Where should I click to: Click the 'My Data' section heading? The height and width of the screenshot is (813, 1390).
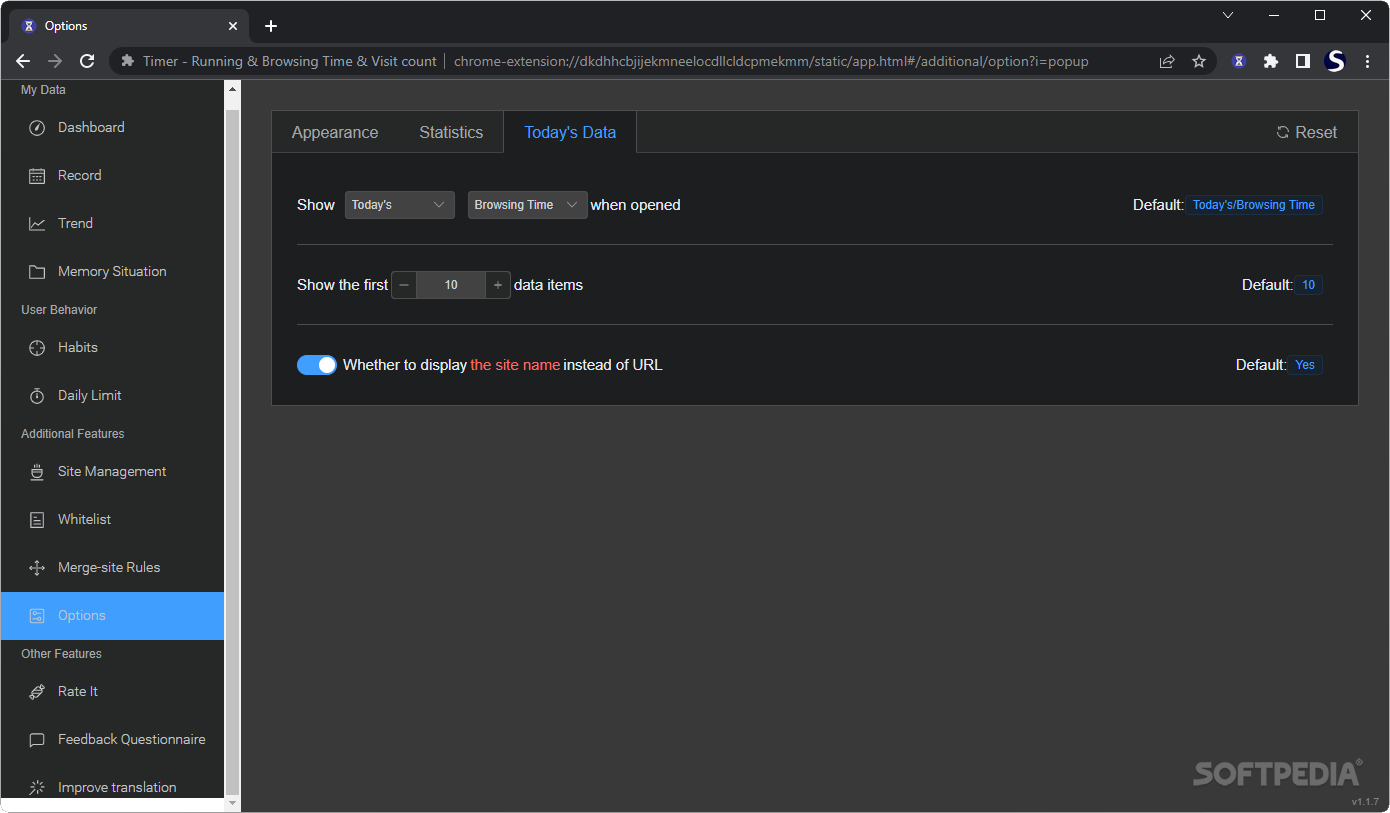coord(43,90)
